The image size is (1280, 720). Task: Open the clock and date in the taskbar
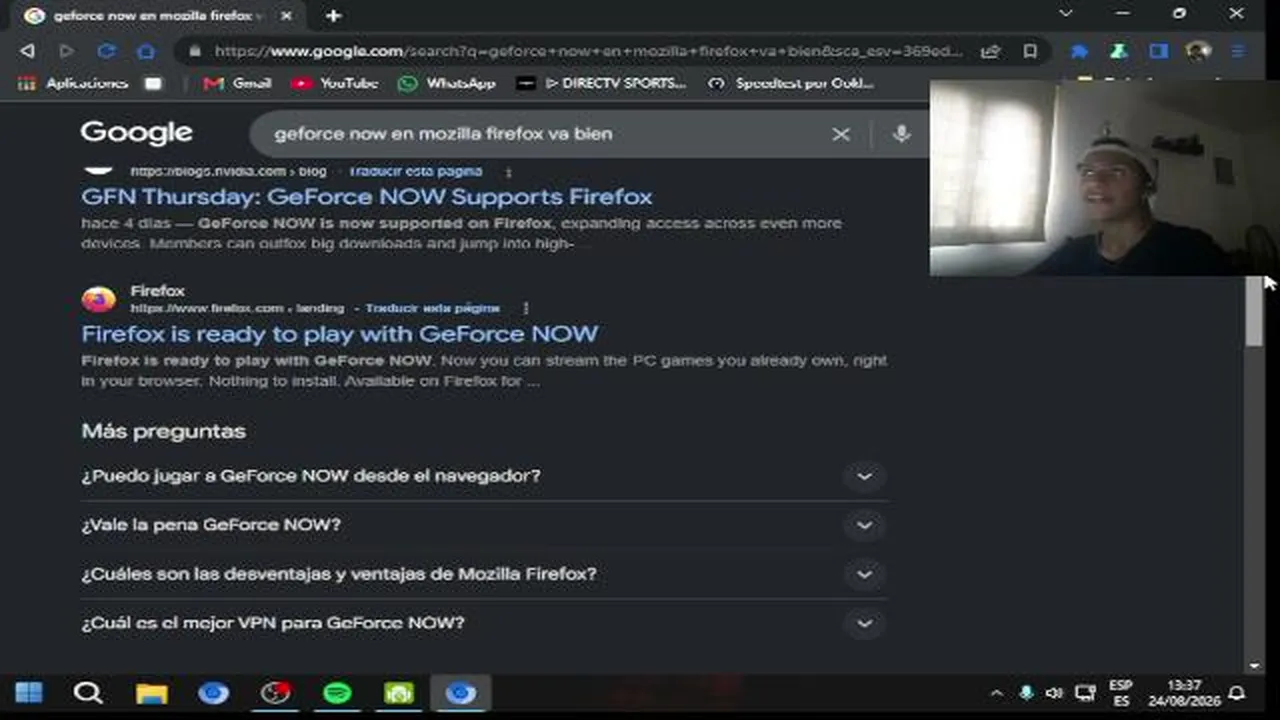1184,693
